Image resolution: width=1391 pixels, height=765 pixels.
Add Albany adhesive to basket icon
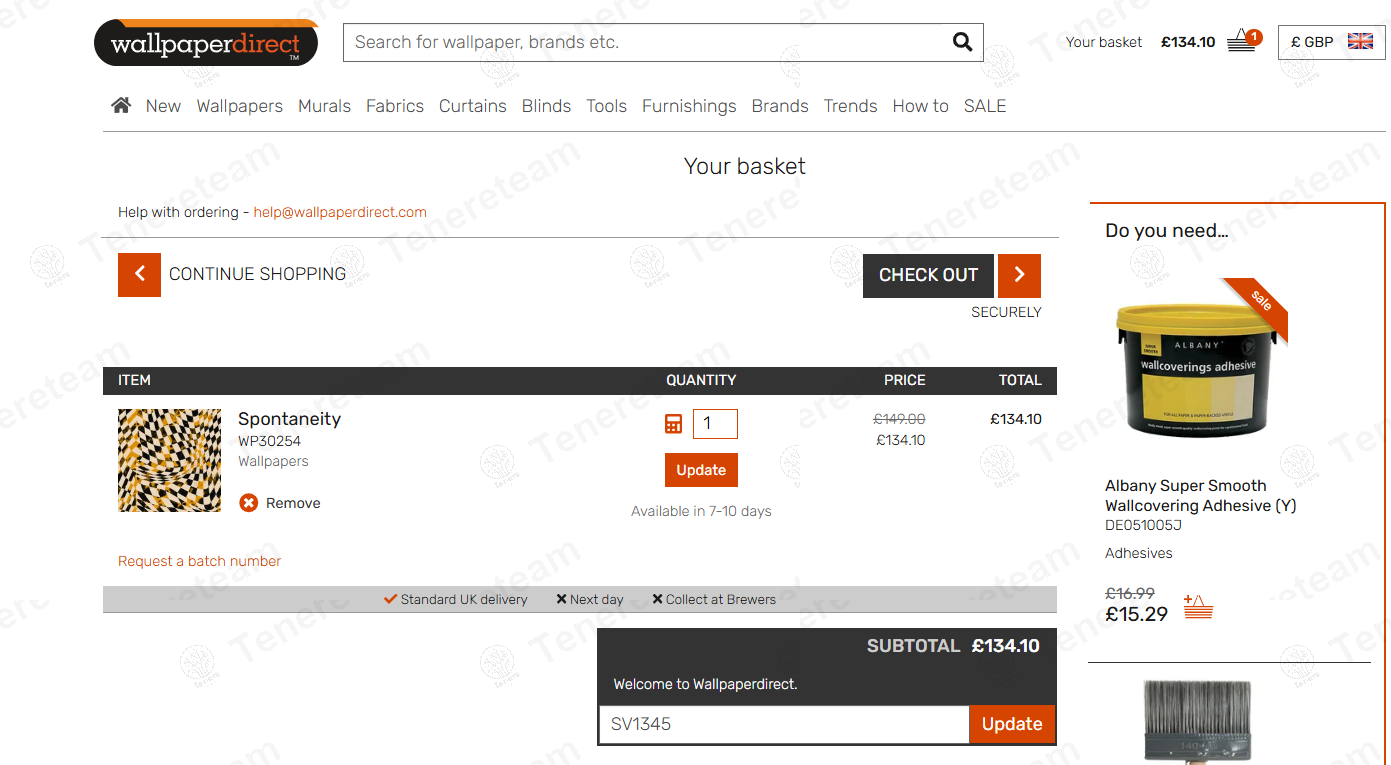click(1198, 606)
